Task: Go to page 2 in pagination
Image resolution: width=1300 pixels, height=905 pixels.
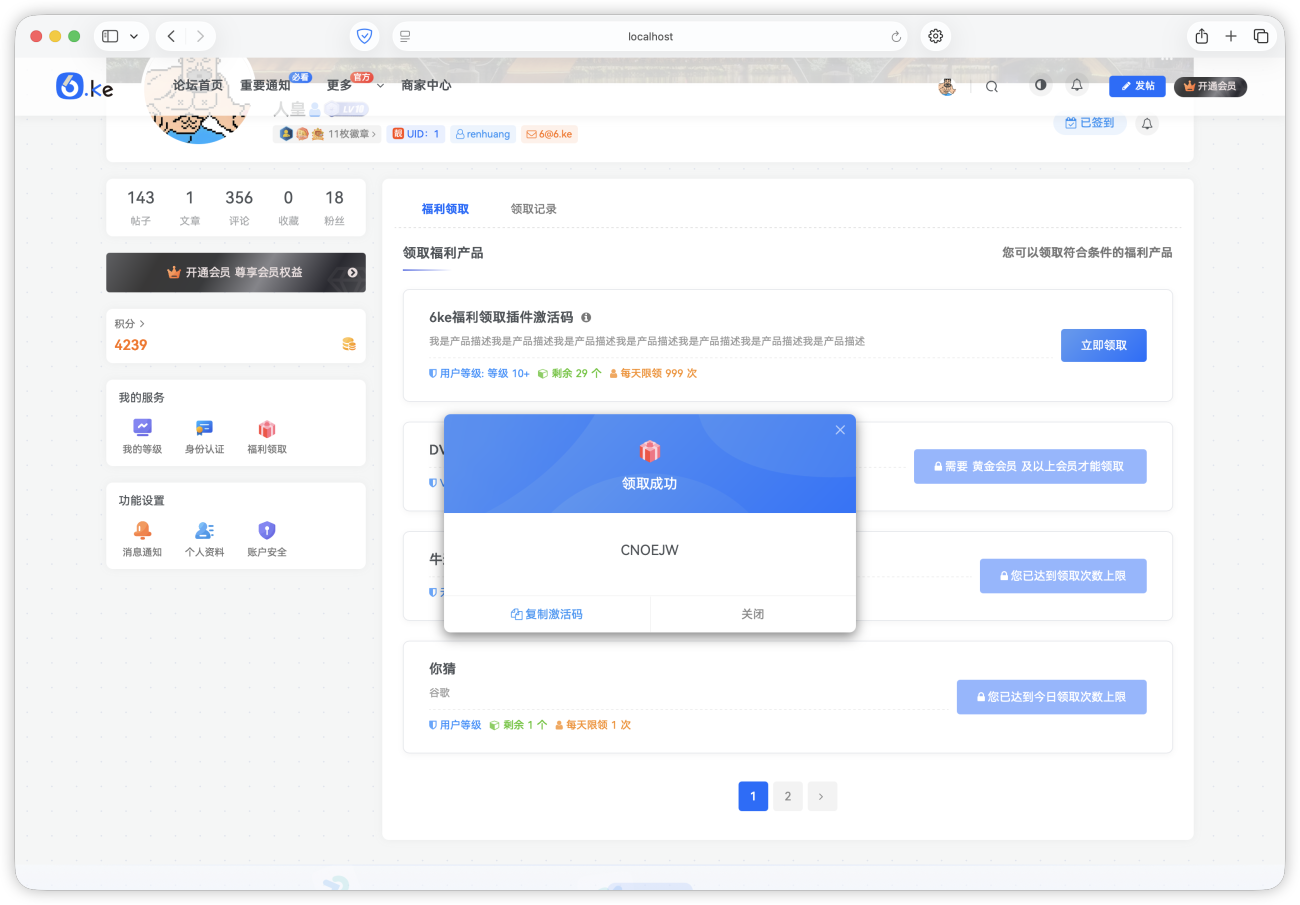Action: pos(787,796)
